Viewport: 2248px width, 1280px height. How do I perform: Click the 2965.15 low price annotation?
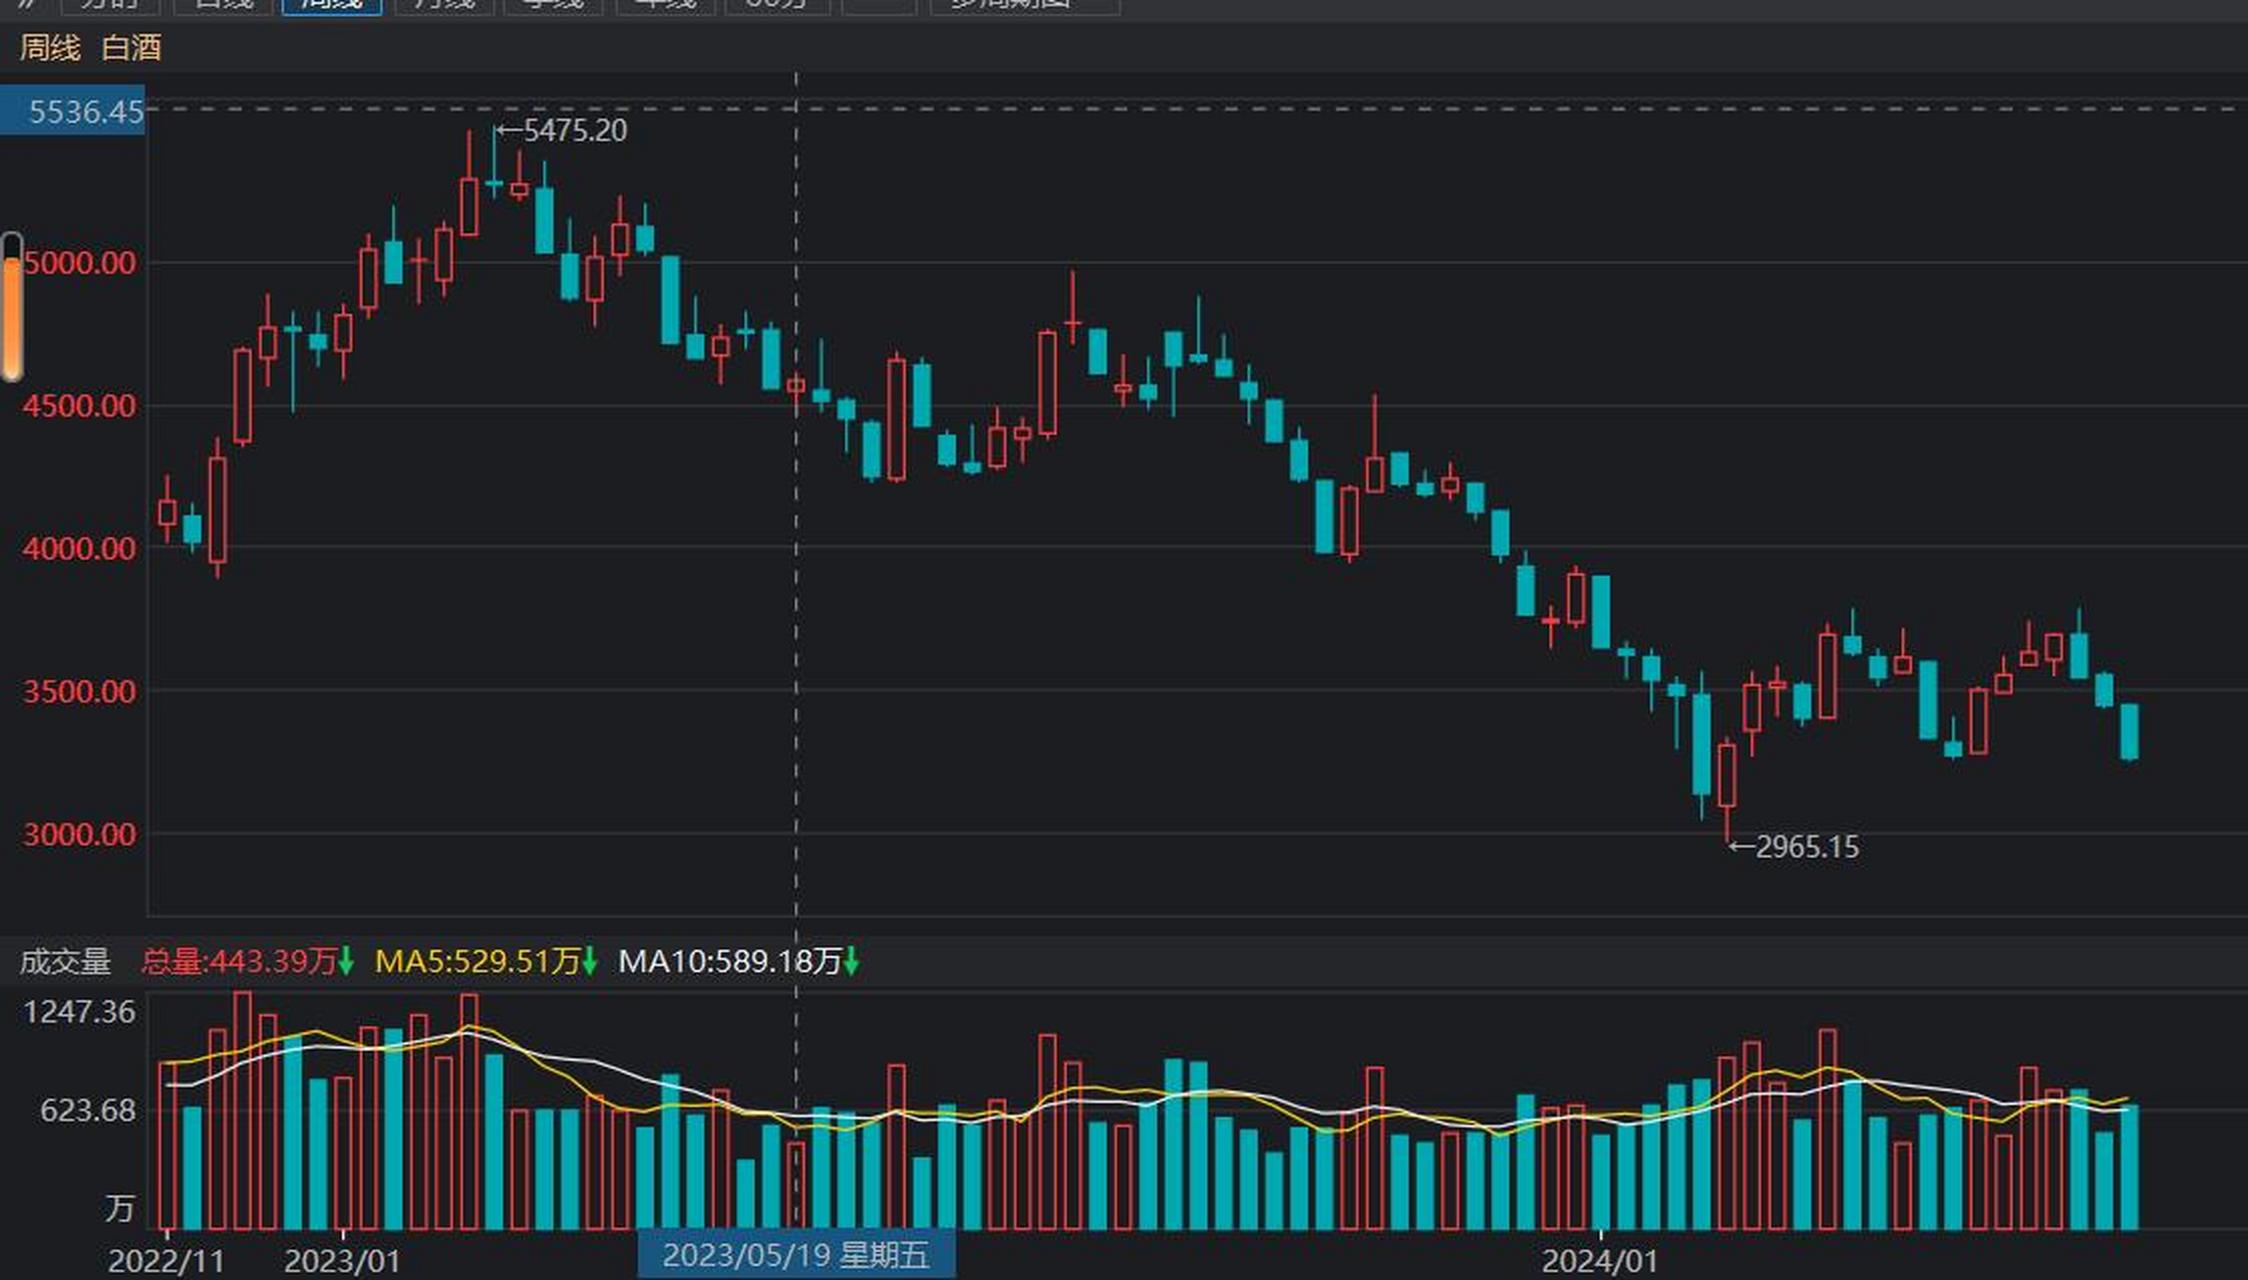coord(1807,847)
